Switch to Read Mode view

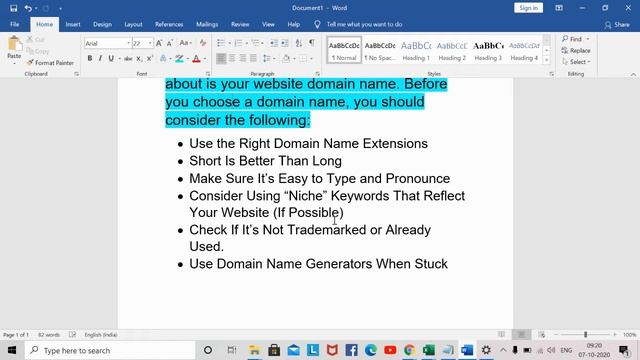[501, 335]
